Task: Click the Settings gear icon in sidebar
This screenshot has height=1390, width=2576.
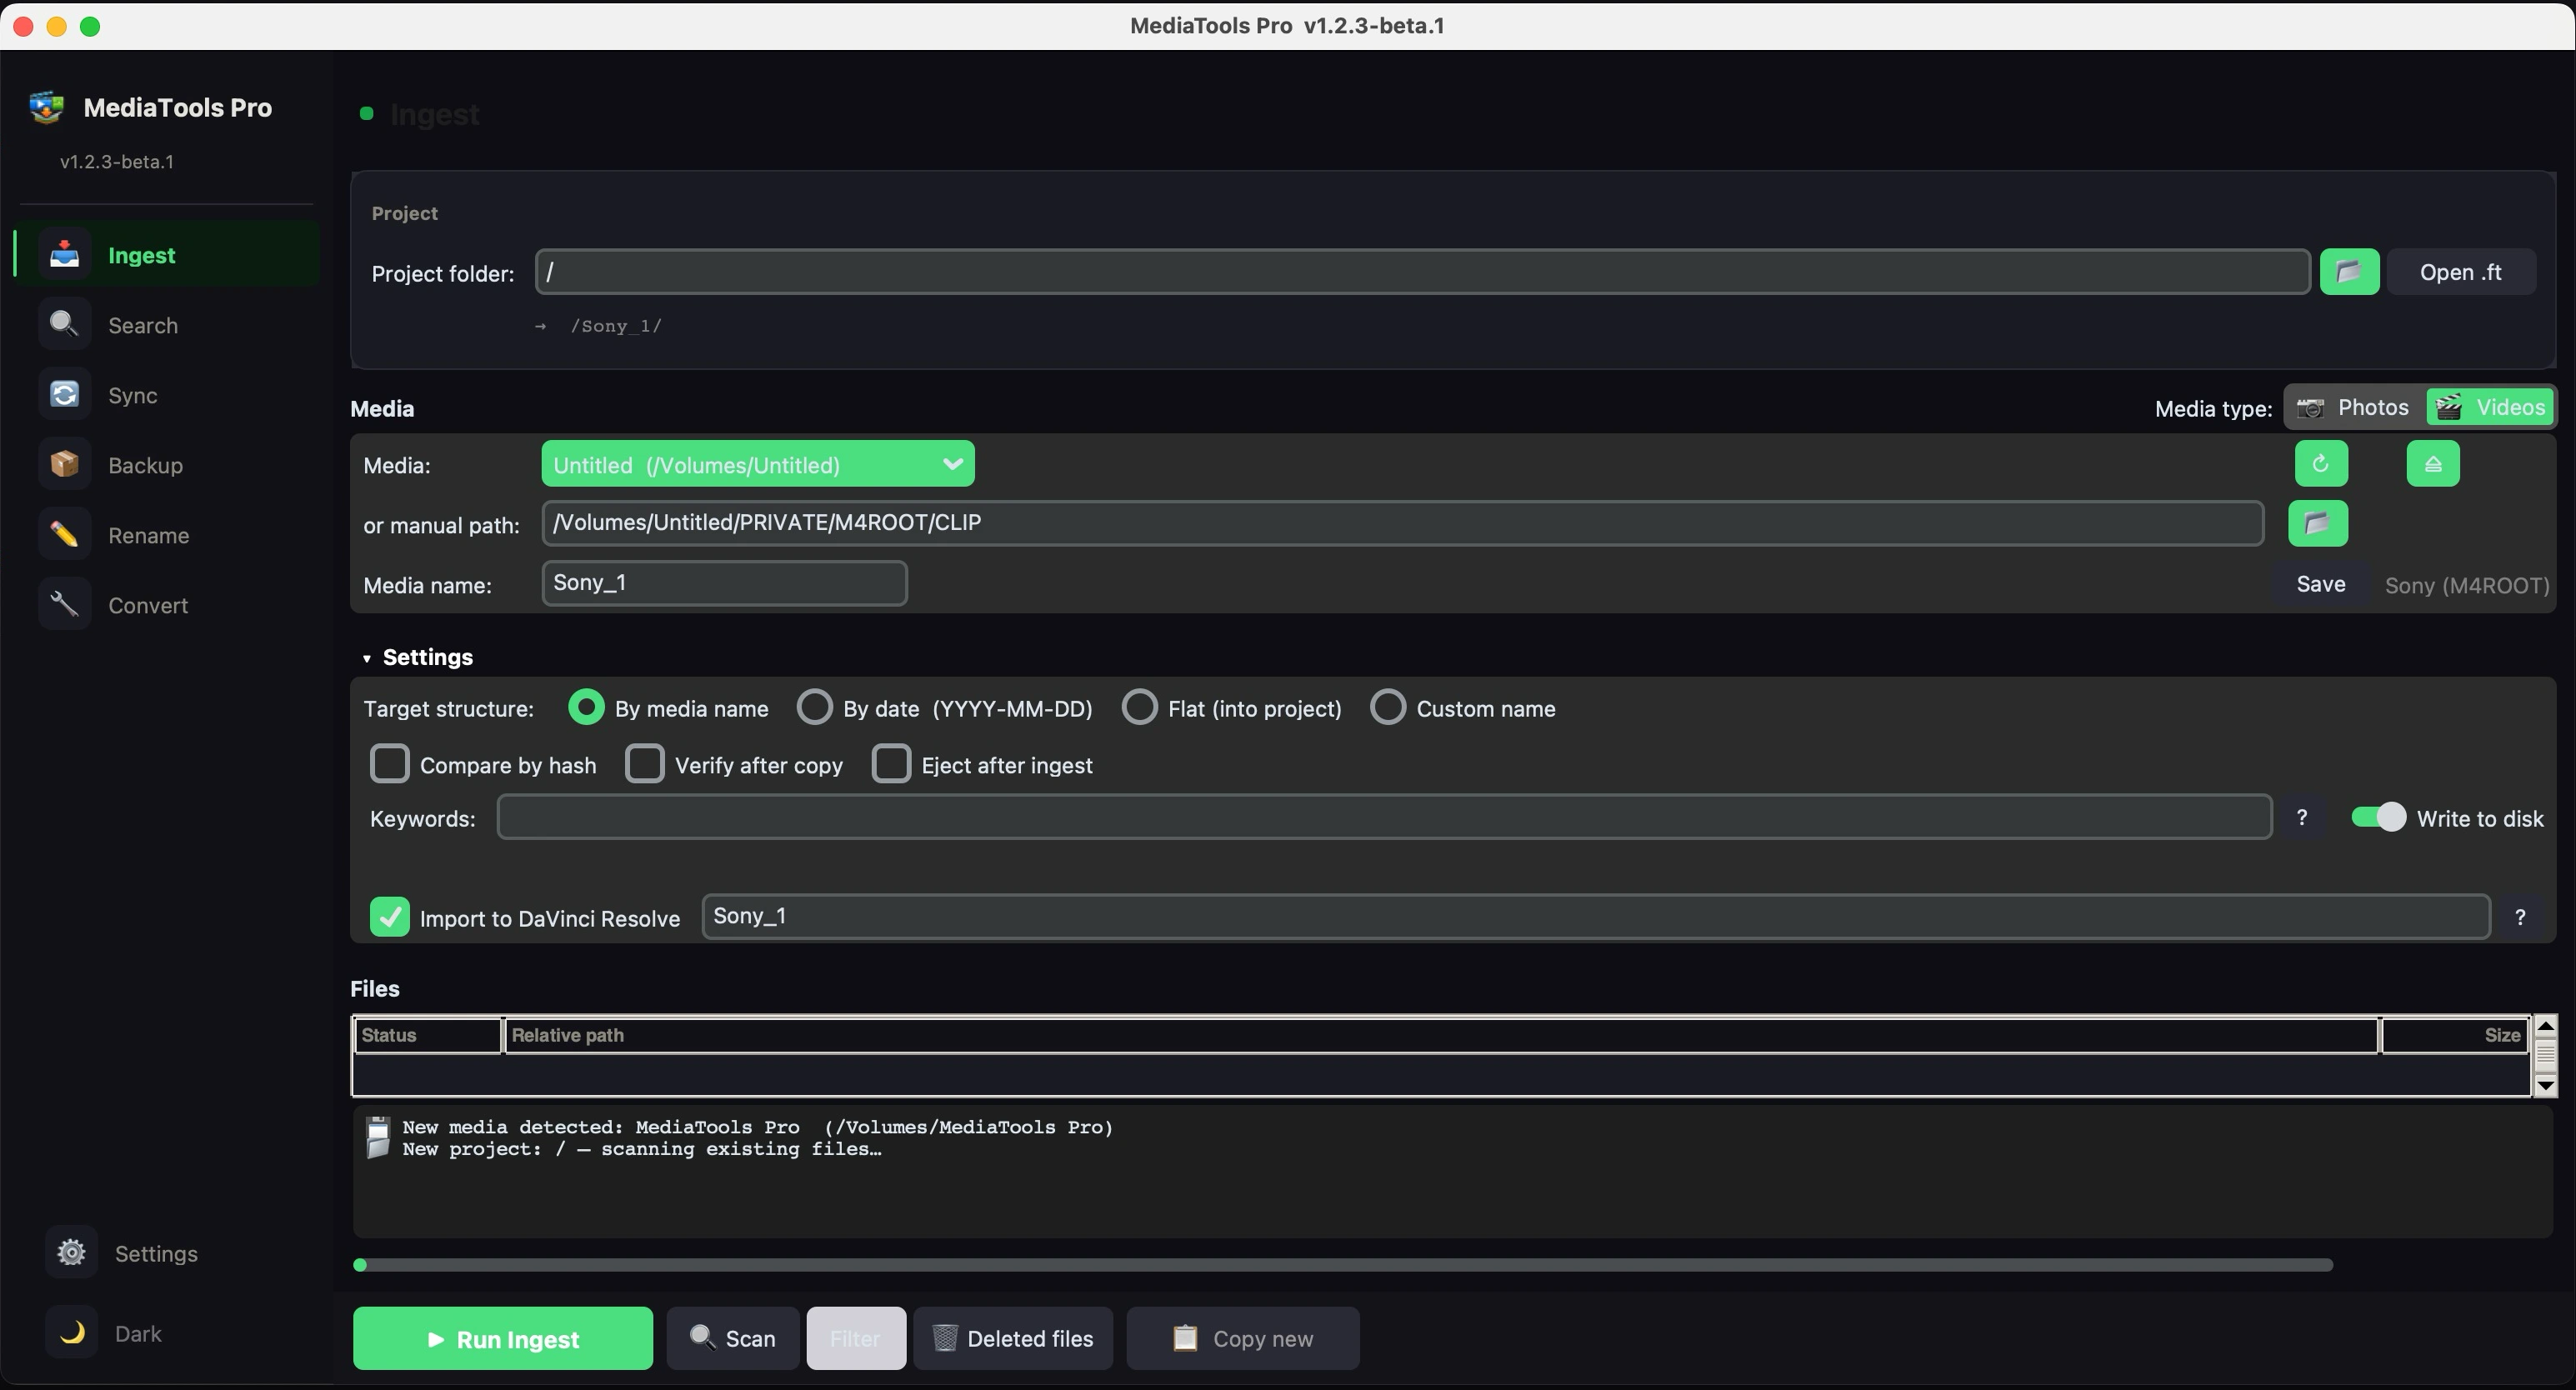Action: pyautogui.click(x=71, y=1252)
